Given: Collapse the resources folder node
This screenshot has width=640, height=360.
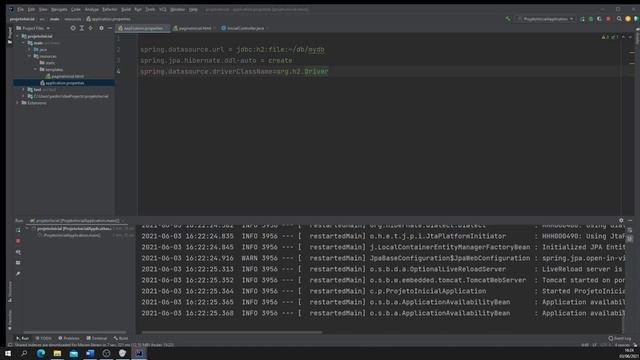Looking at the screenshot, I should tap(29, 56).
